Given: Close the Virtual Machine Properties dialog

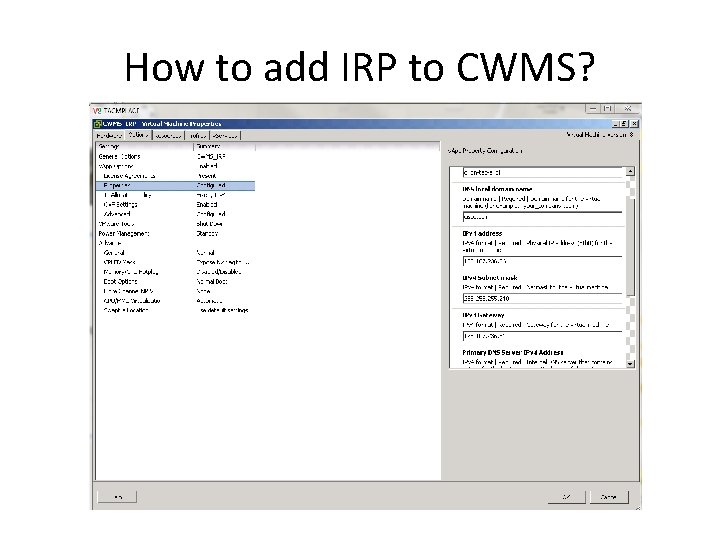Looking at the screenshot, I should tap(634, 124).
